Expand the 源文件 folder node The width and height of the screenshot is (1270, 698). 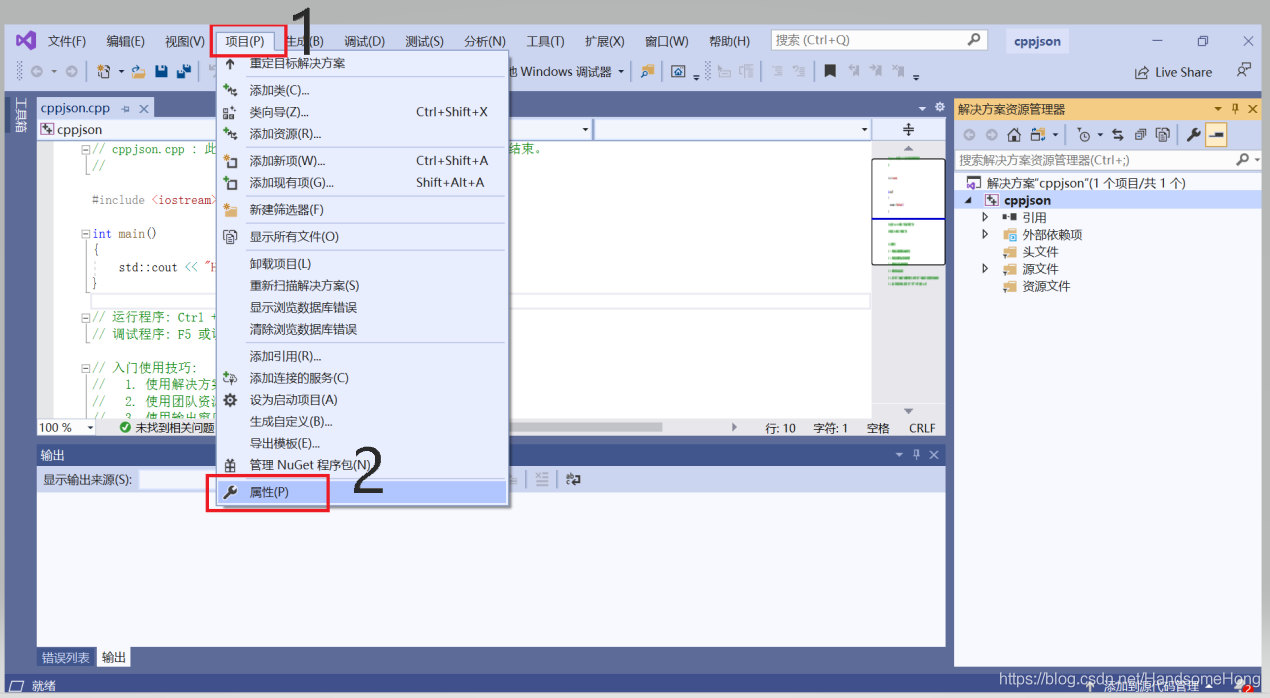(x=985, y=269)
